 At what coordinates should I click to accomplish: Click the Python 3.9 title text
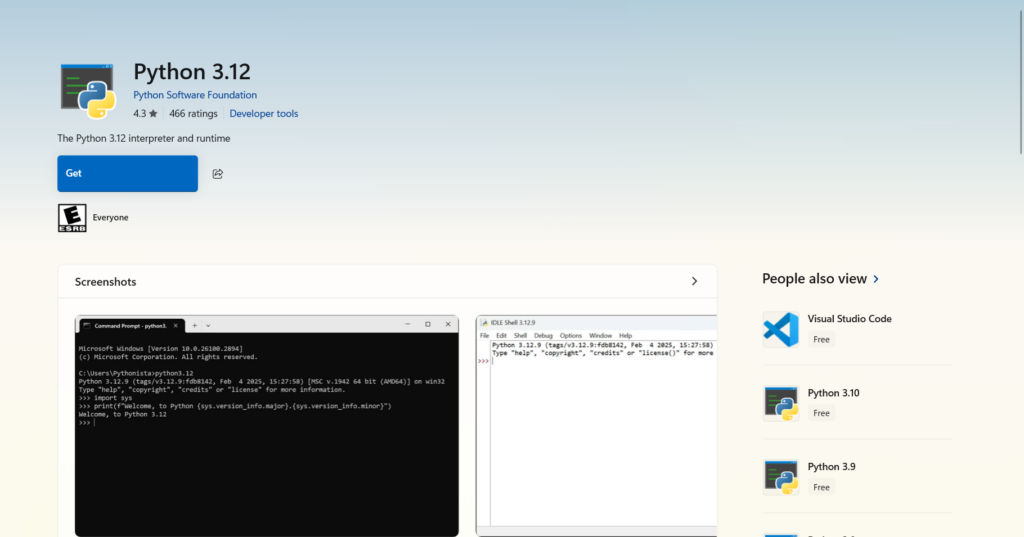pos(831,466)
